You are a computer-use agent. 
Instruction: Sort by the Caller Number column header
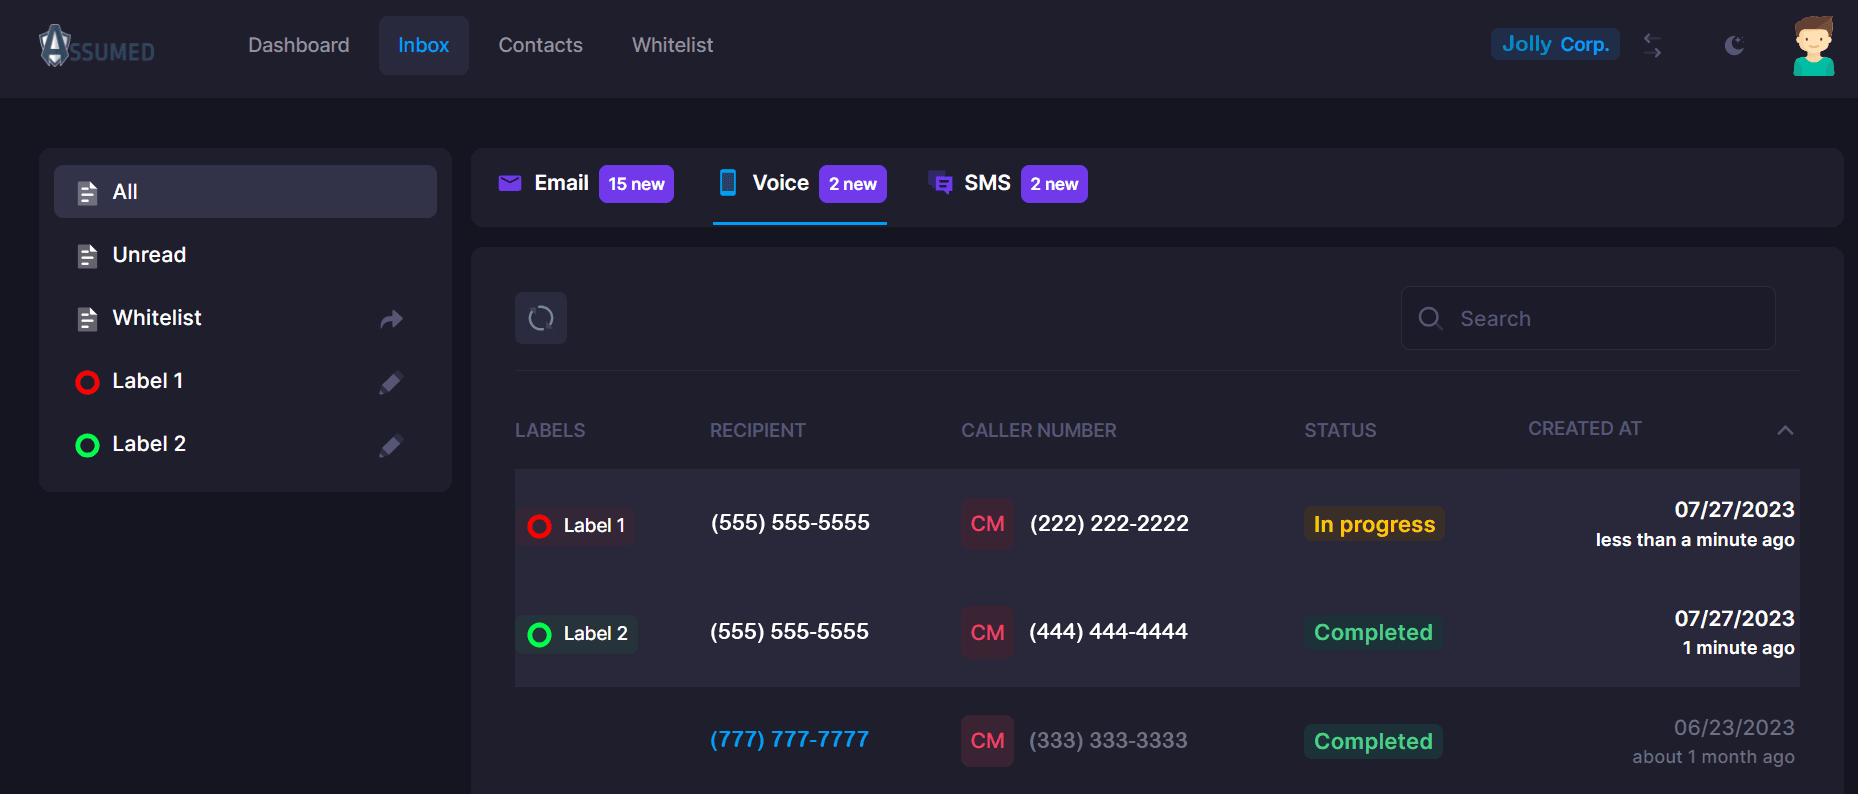[1038, 430]
